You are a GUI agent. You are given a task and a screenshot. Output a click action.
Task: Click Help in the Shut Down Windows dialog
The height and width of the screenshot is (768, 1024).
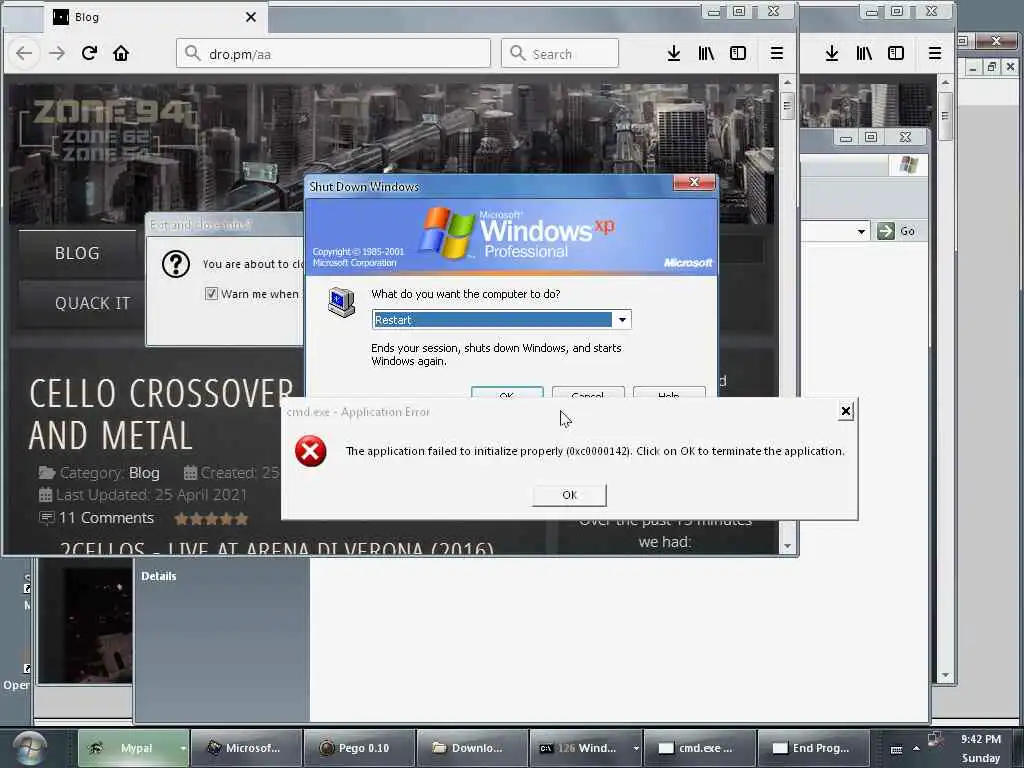tap(669, 392)
